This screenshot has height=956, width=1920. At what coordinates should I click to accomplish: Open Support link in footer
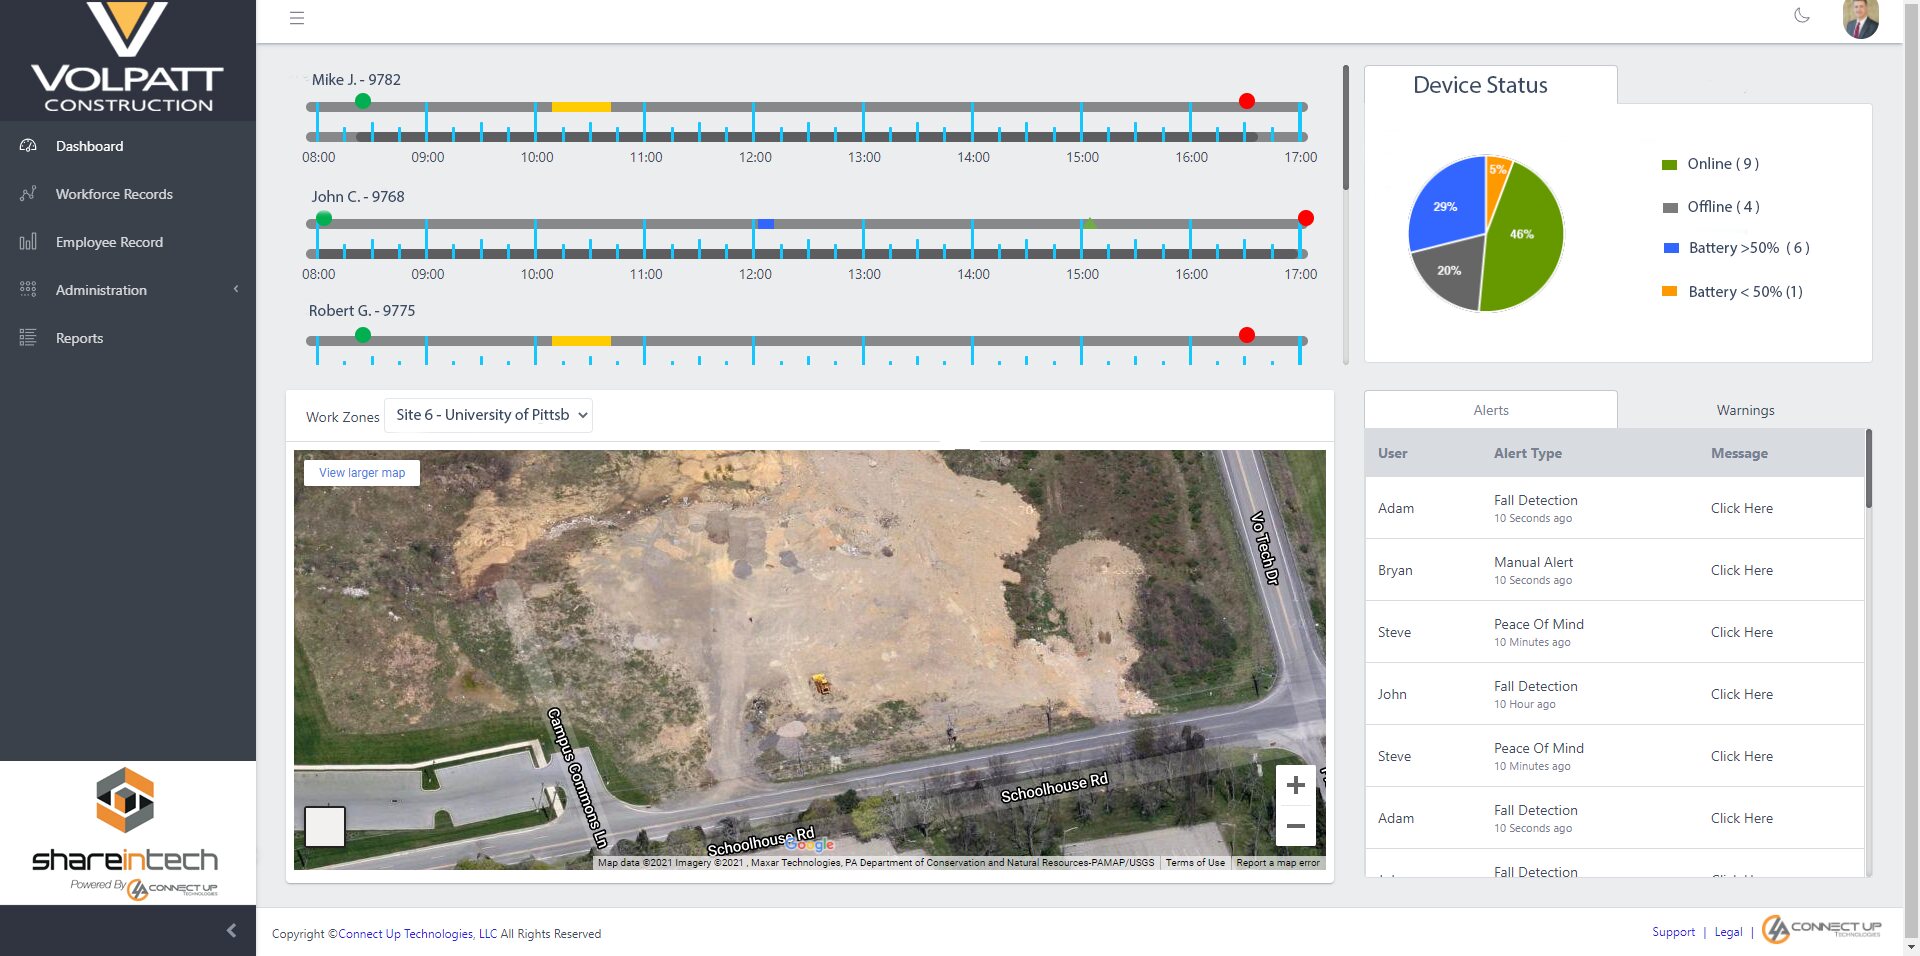click(x=1673, y=932)
